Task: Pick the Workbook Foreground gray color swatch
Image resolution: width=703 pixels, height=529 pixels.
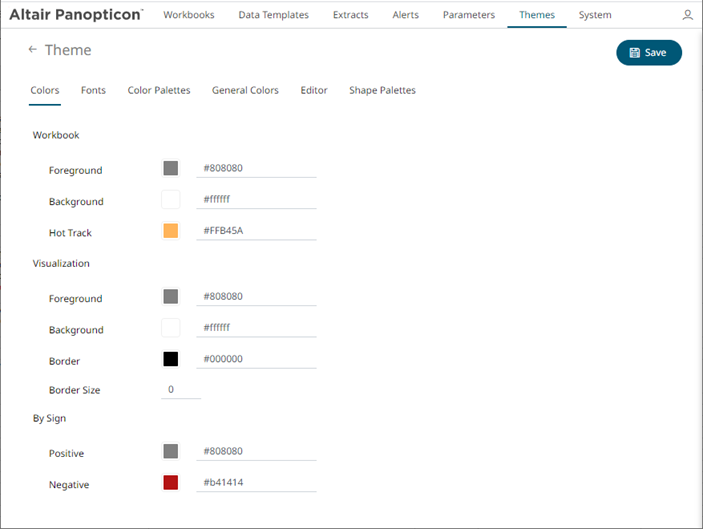Action: 171,169
